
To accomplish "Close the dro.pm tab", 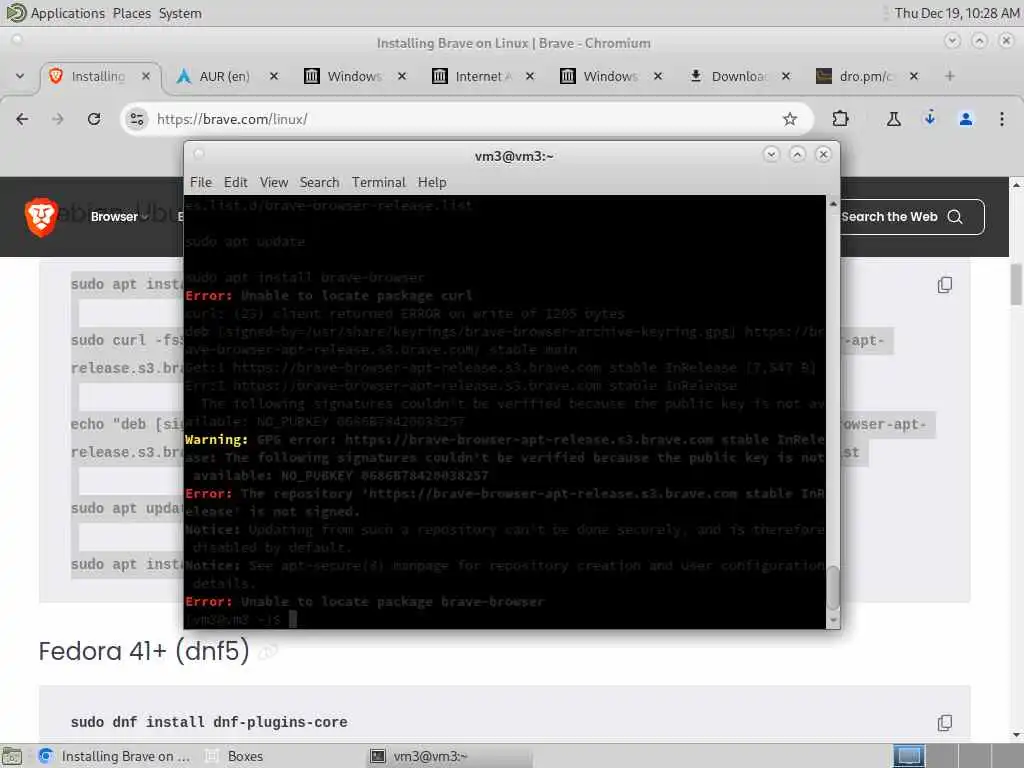I will click(914, 76).
